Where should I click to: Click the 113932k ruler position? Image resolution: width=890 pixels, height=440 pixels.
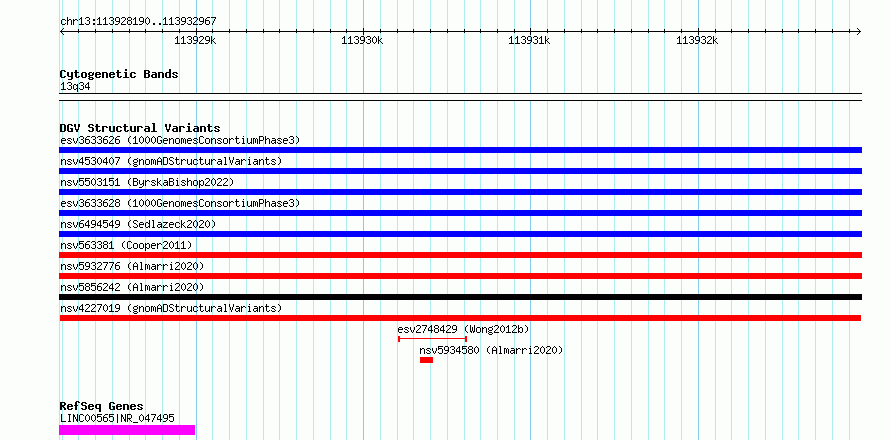coord(697,40)
